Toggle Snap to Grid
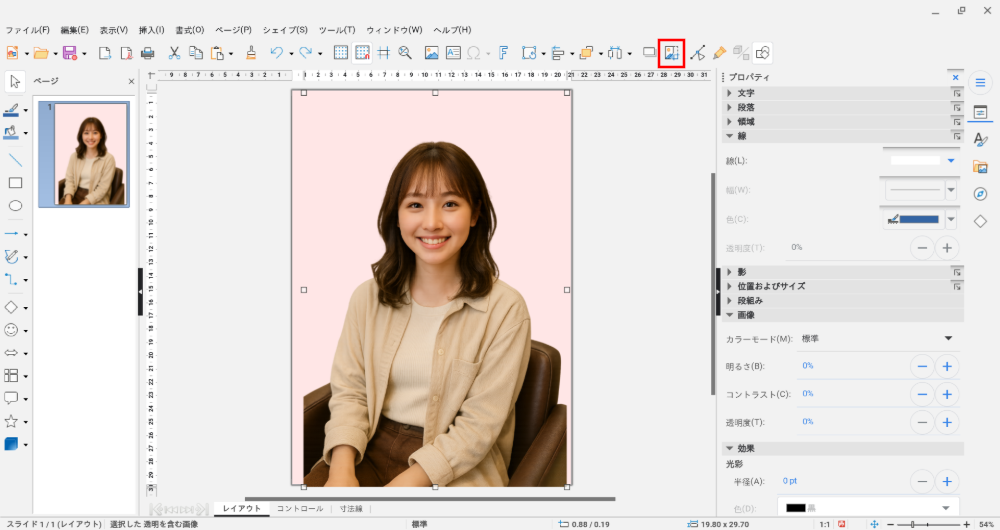Viewport: 1000px width, 530px height. tap(362, 53)
